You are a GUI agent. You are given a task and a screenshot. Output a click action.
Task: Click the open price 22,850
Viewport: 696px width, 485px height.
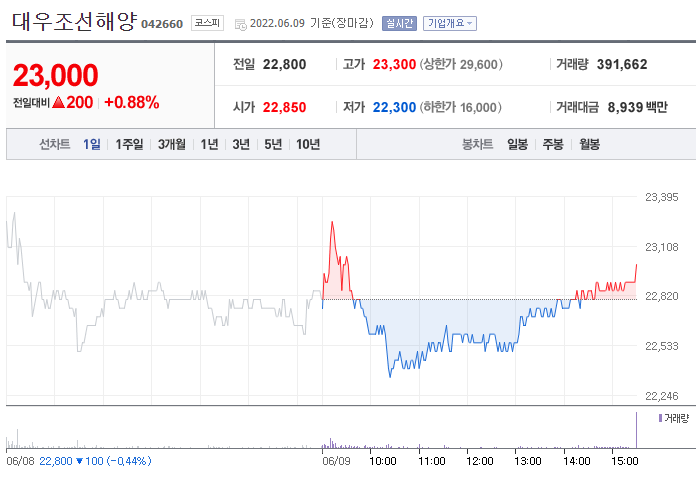click(285, 107)
